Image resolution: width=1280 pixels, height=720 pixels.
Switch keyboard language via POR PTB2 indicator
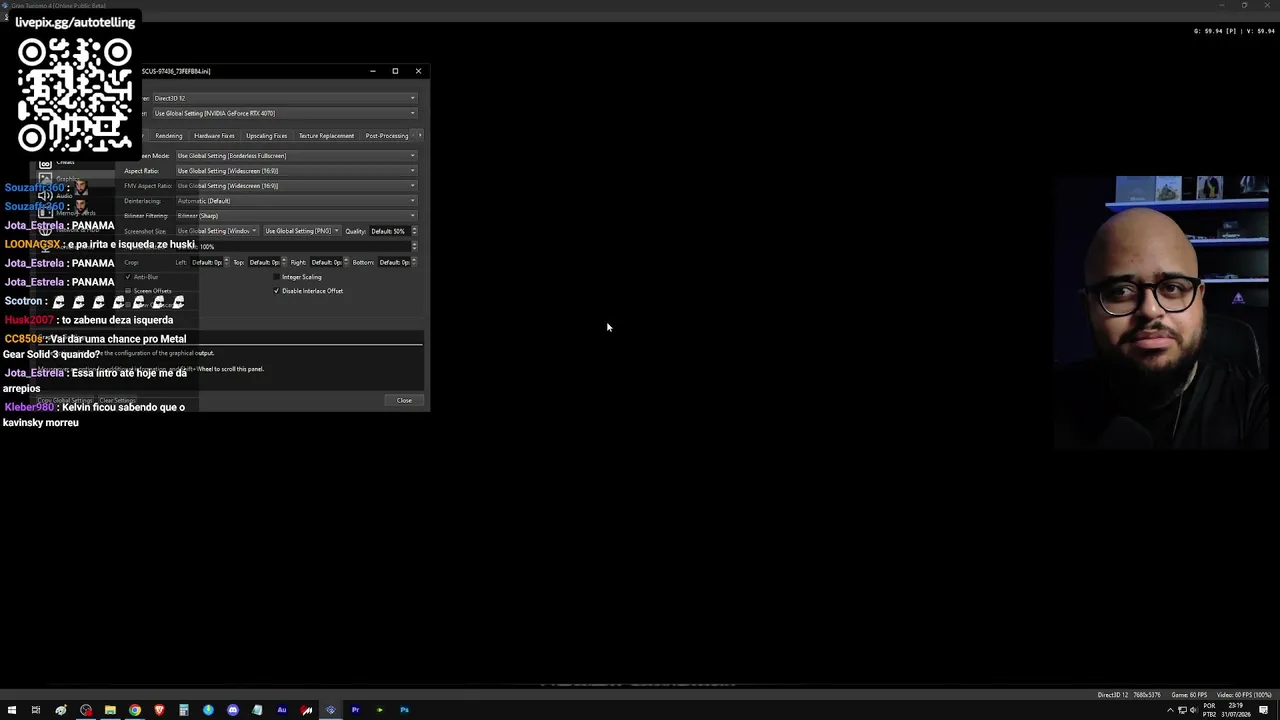(1209, 710)
